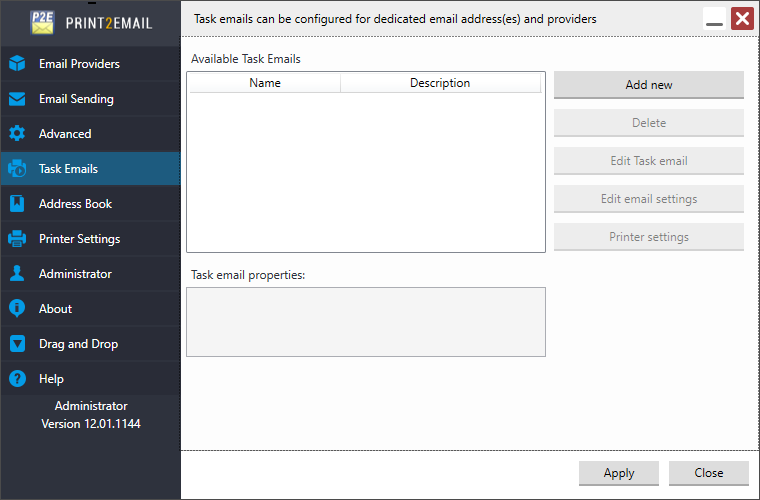Click the Description column header
This screenshot has height=500, width=760.
[440, 83]
